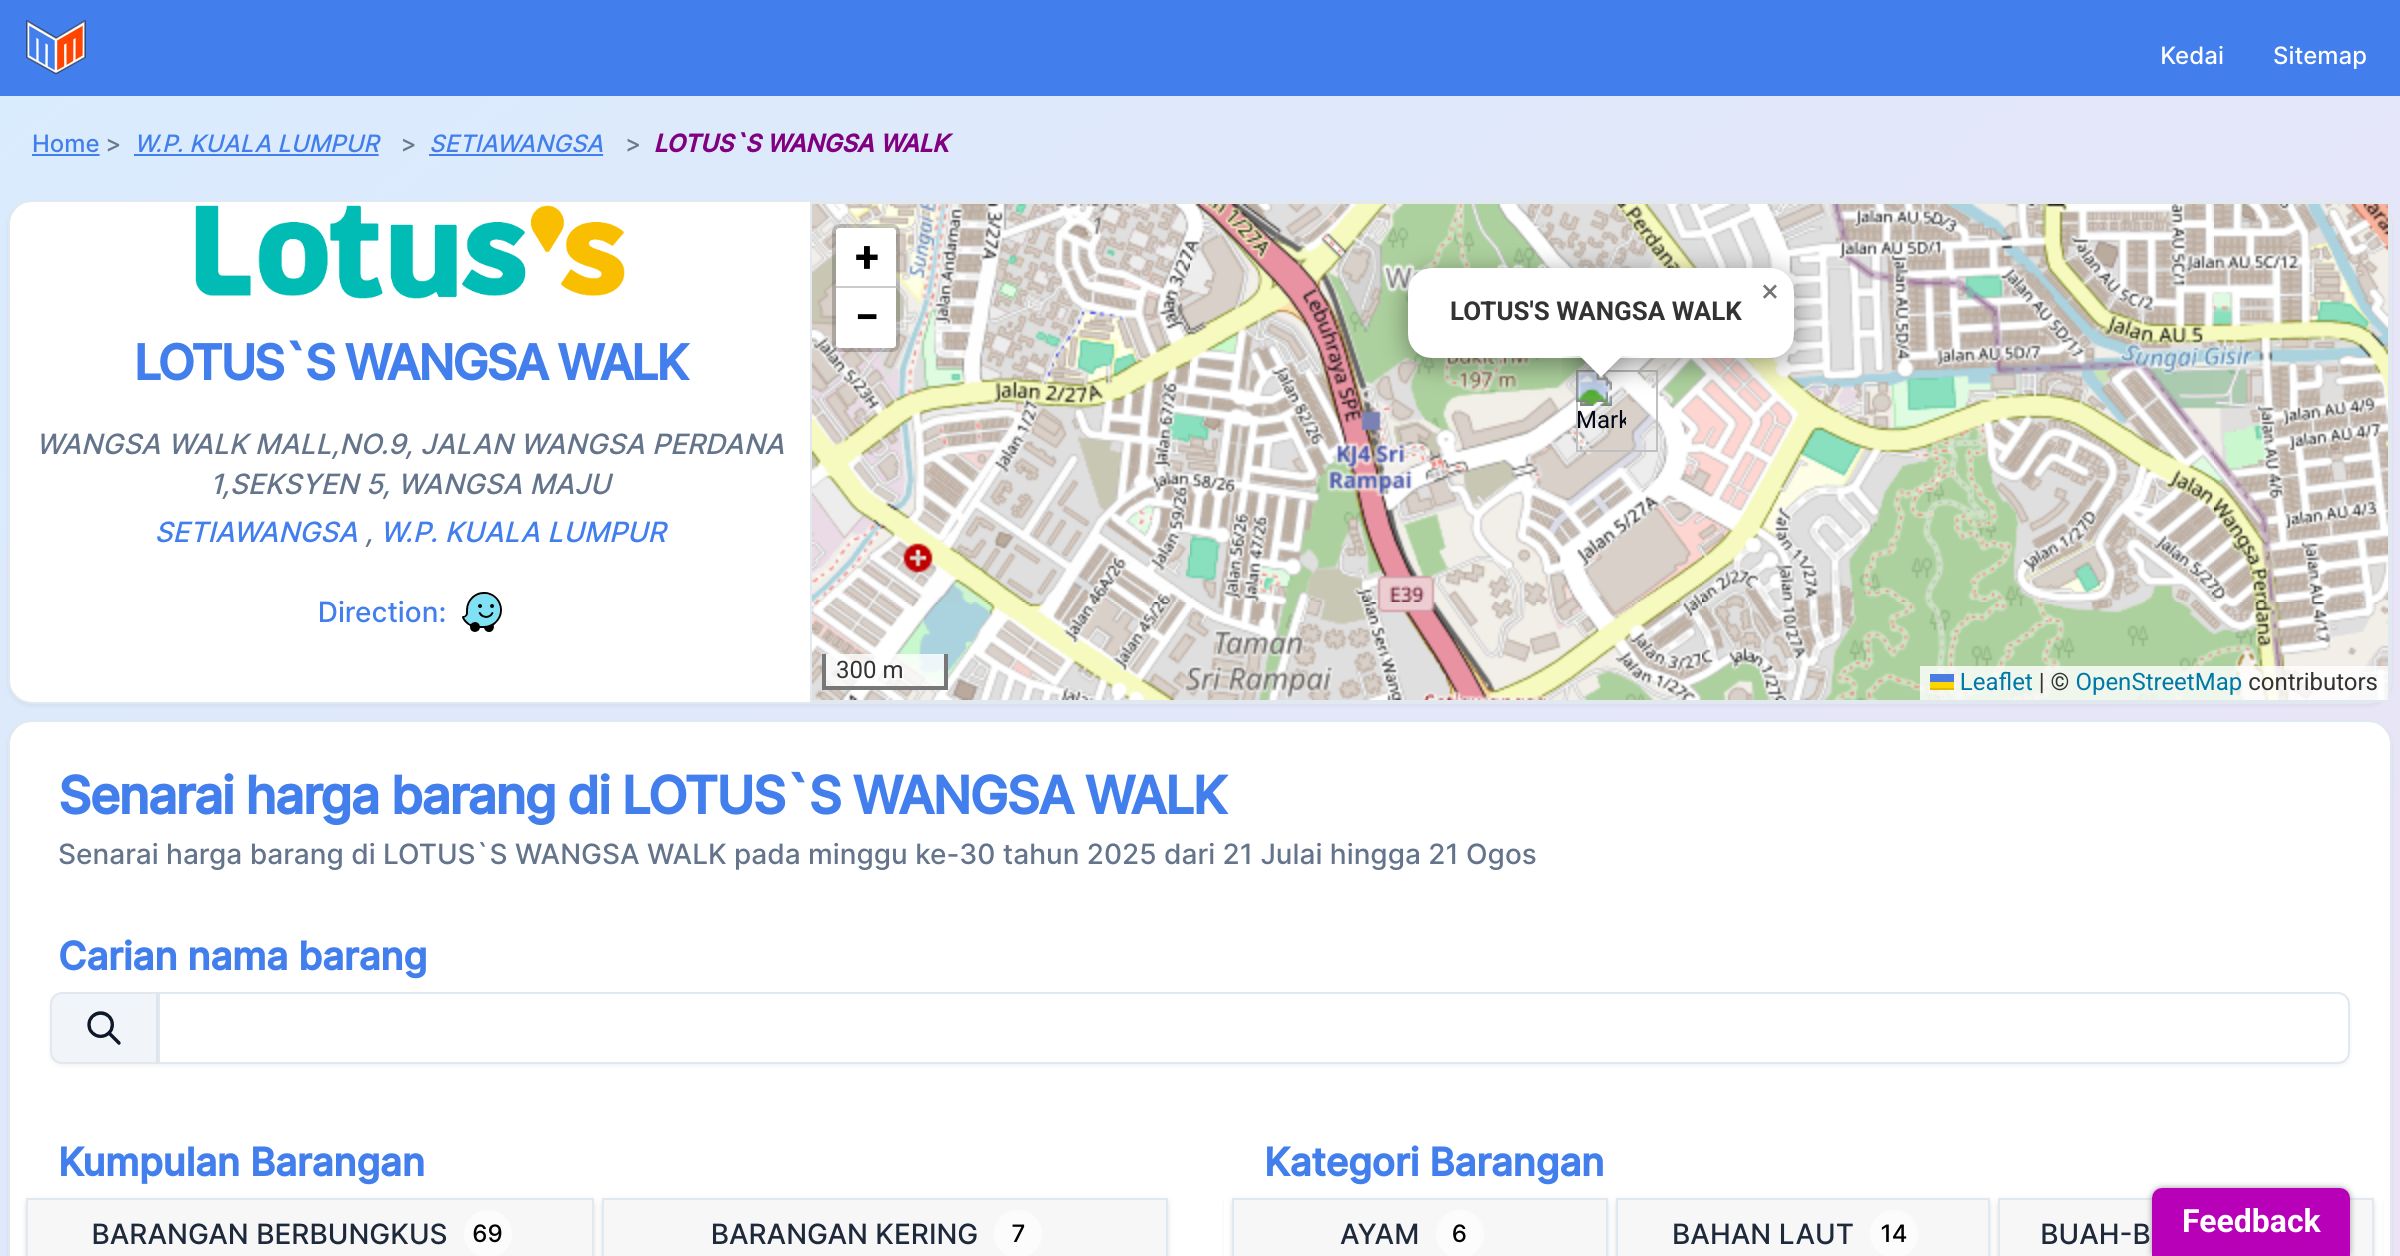Go to Home breadcrumb link
Screen dimensions: 2400x1256
click(x=65, y=143)
